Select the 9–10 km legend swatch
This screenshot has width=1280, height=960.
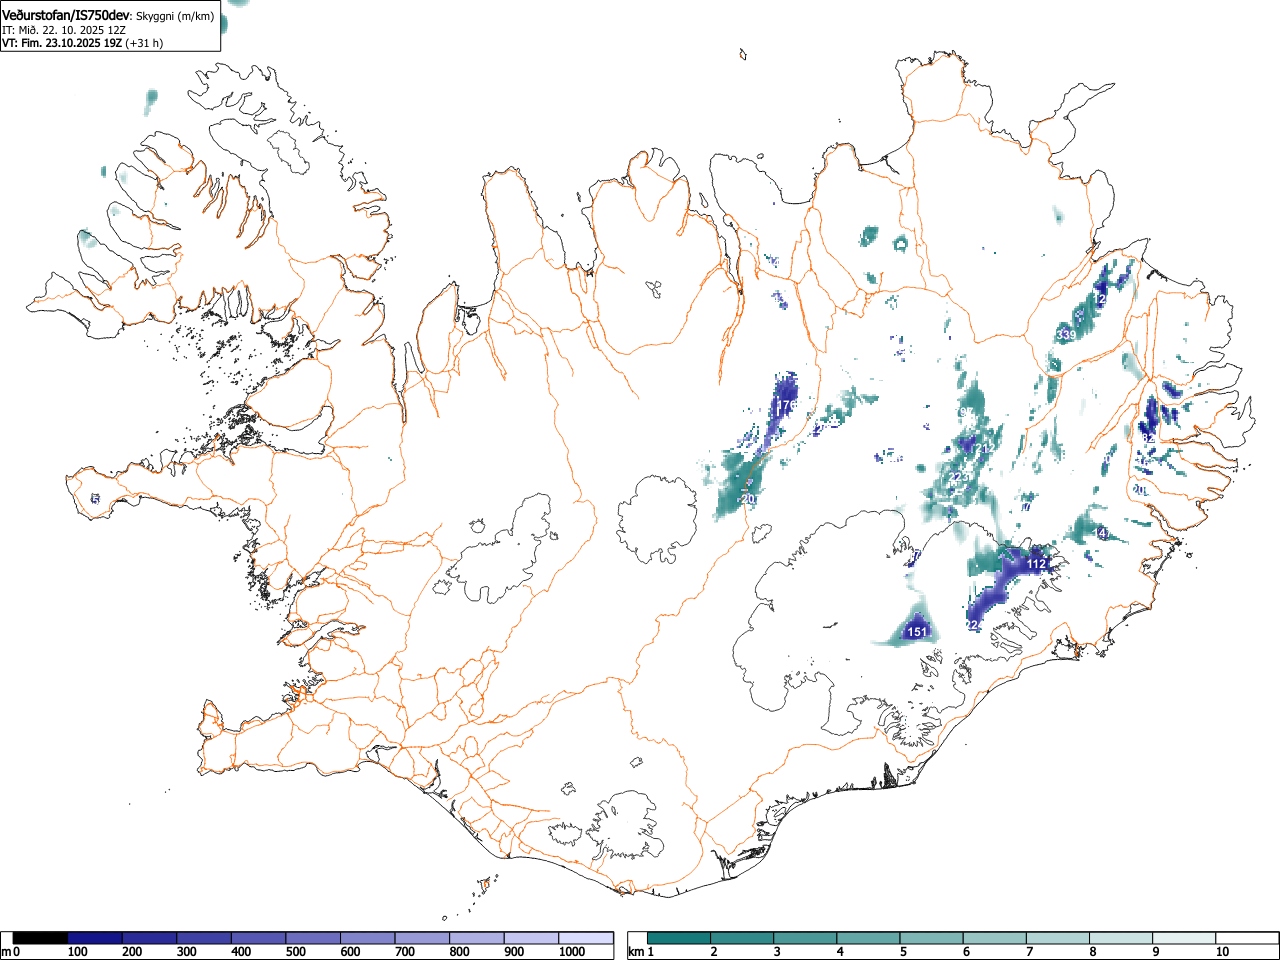coord(1183,938)
